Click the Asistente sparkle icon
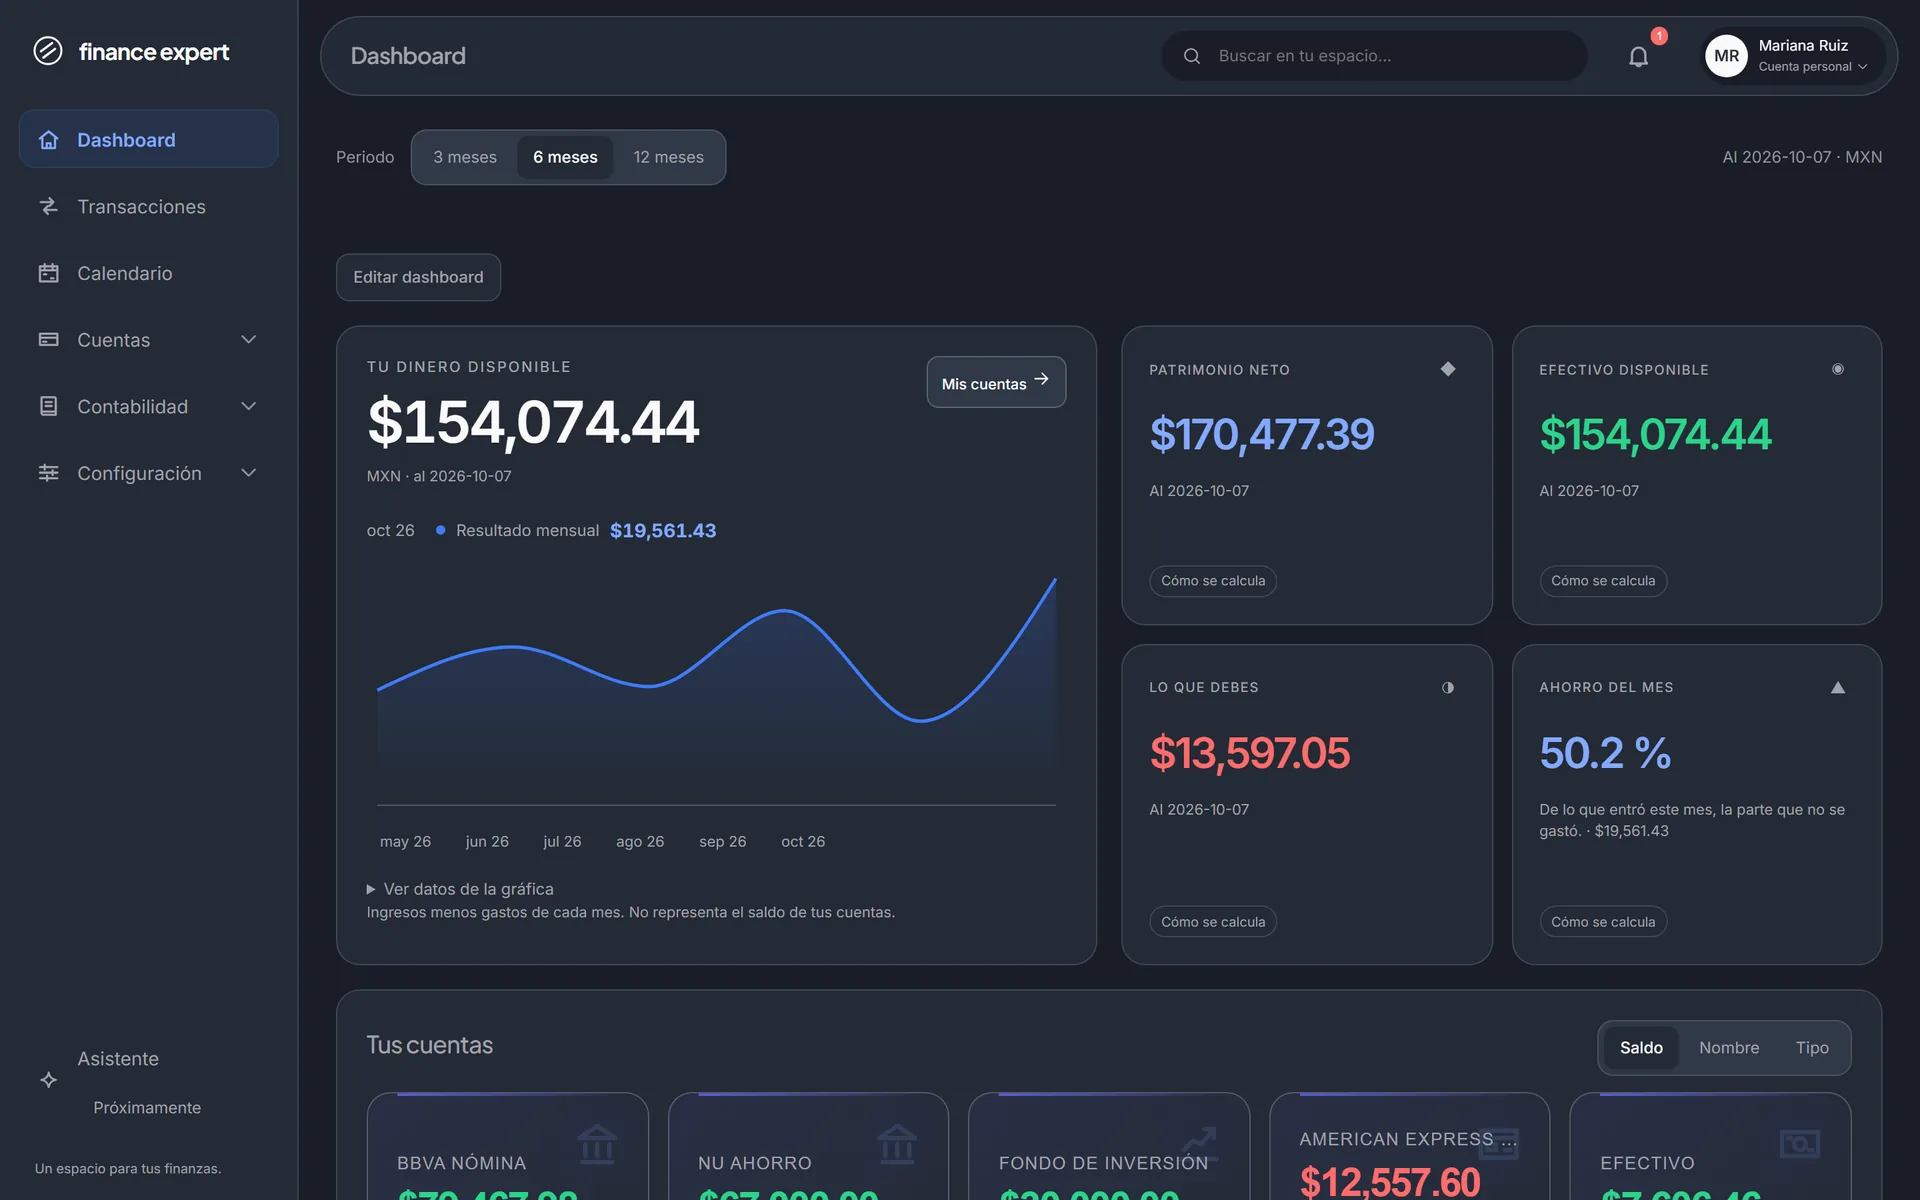Image resolution: width=1920 pixels, height=1200 pixels. (48, 1080)
